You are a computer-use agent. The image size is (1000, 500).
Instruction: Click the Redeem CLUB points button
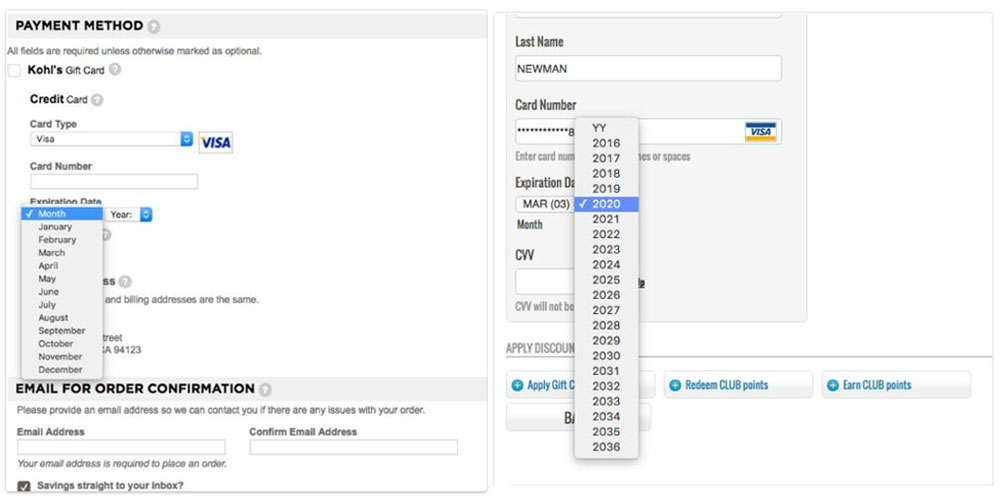739,385
